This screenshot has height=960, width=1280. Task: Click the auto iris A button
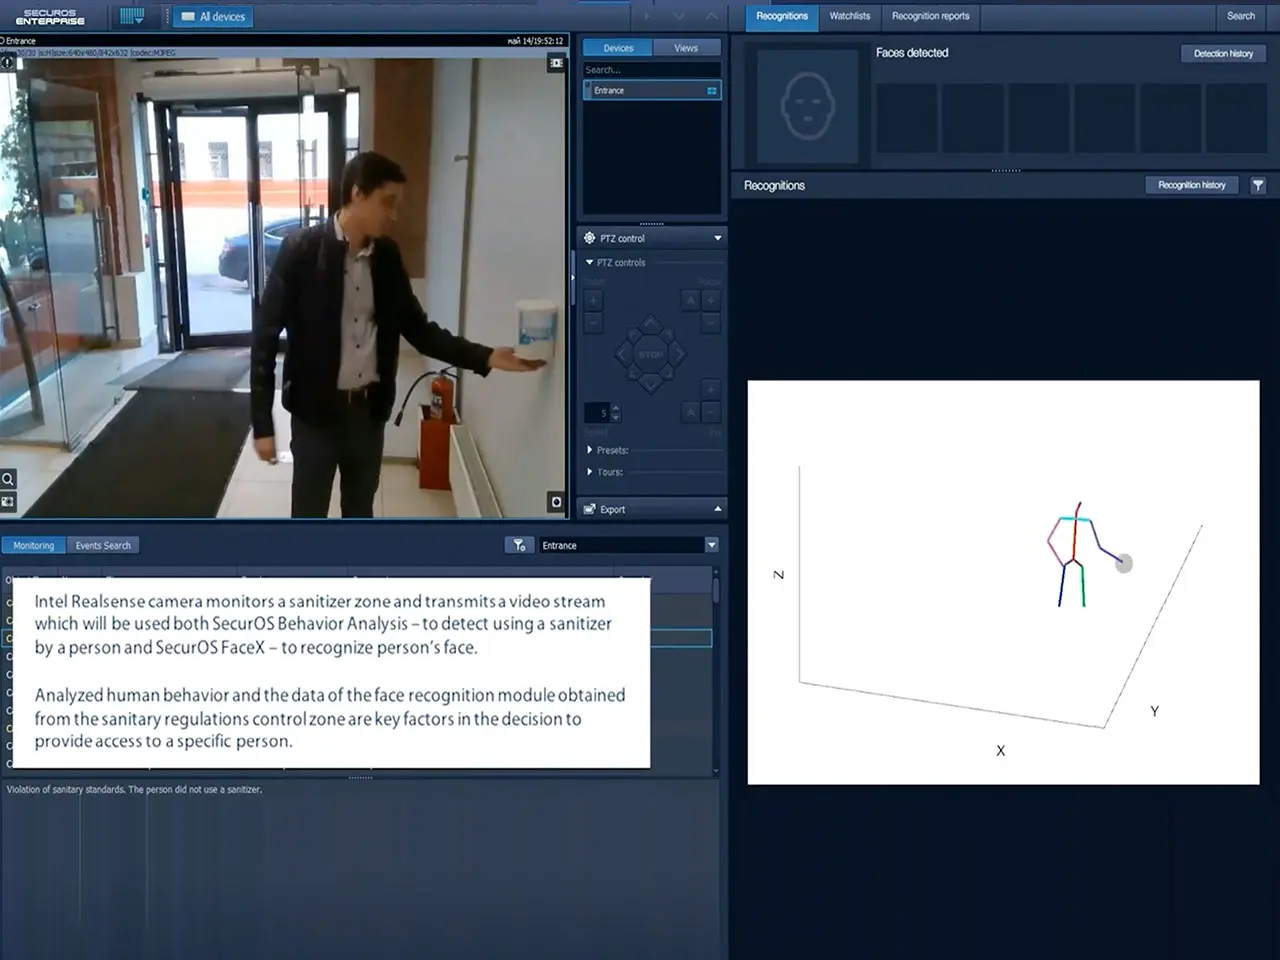coord(690,411)
